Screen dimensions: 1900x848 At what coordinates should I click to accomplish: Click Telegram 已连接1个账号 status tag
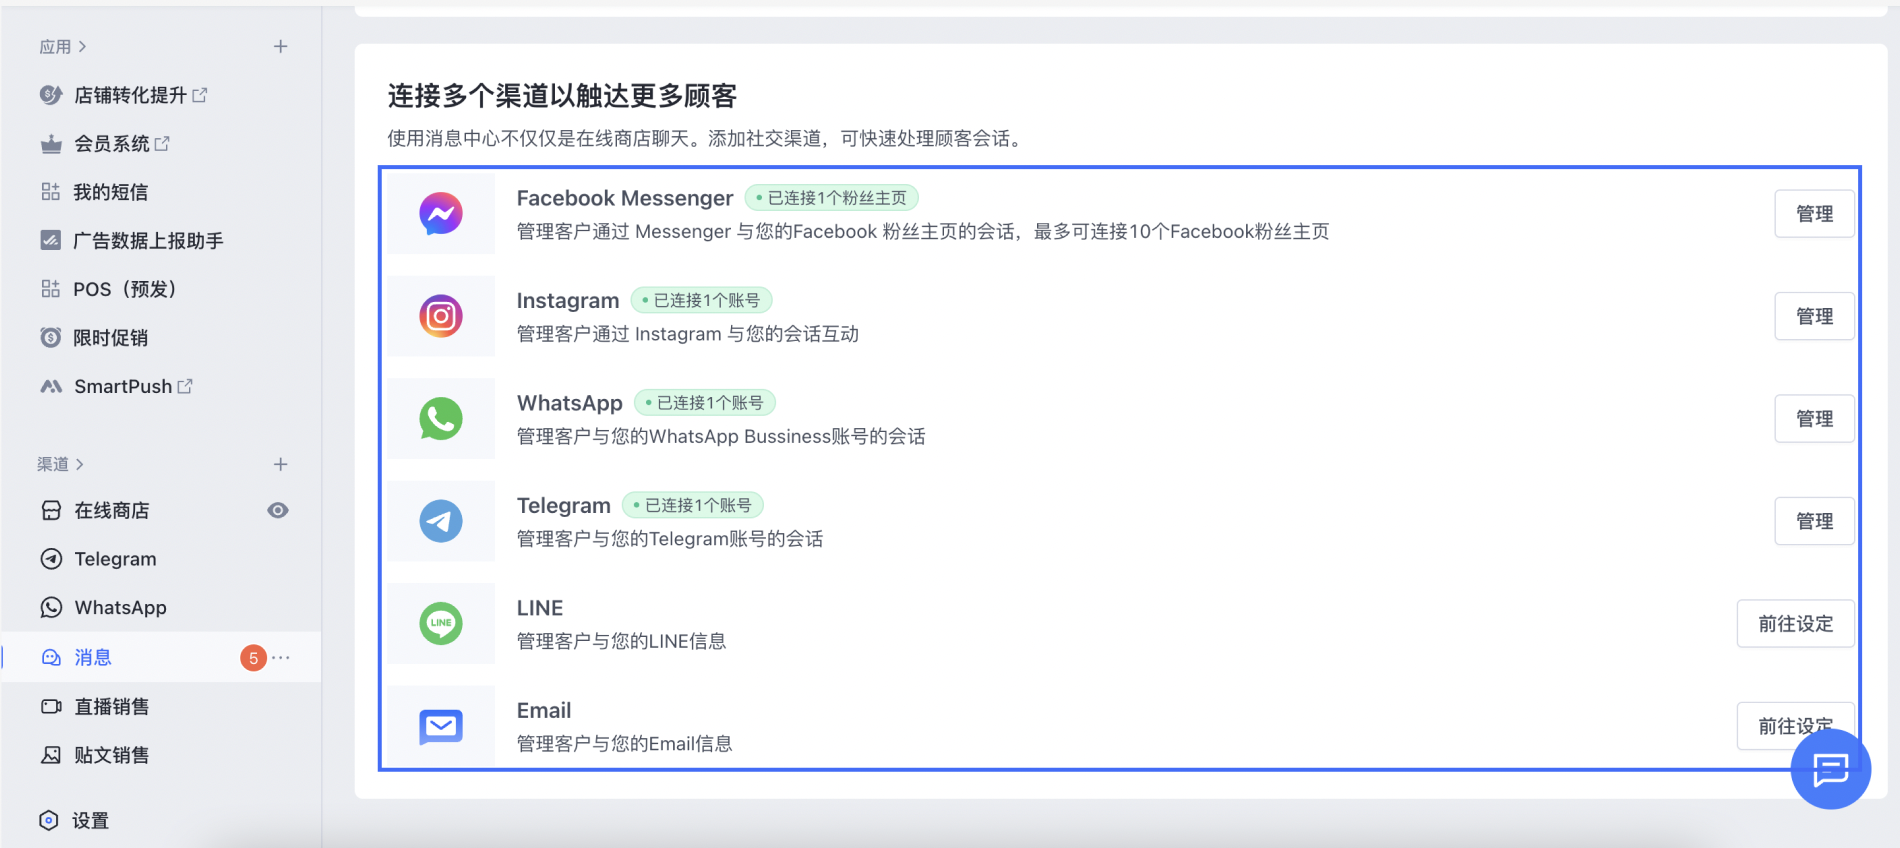693,505
